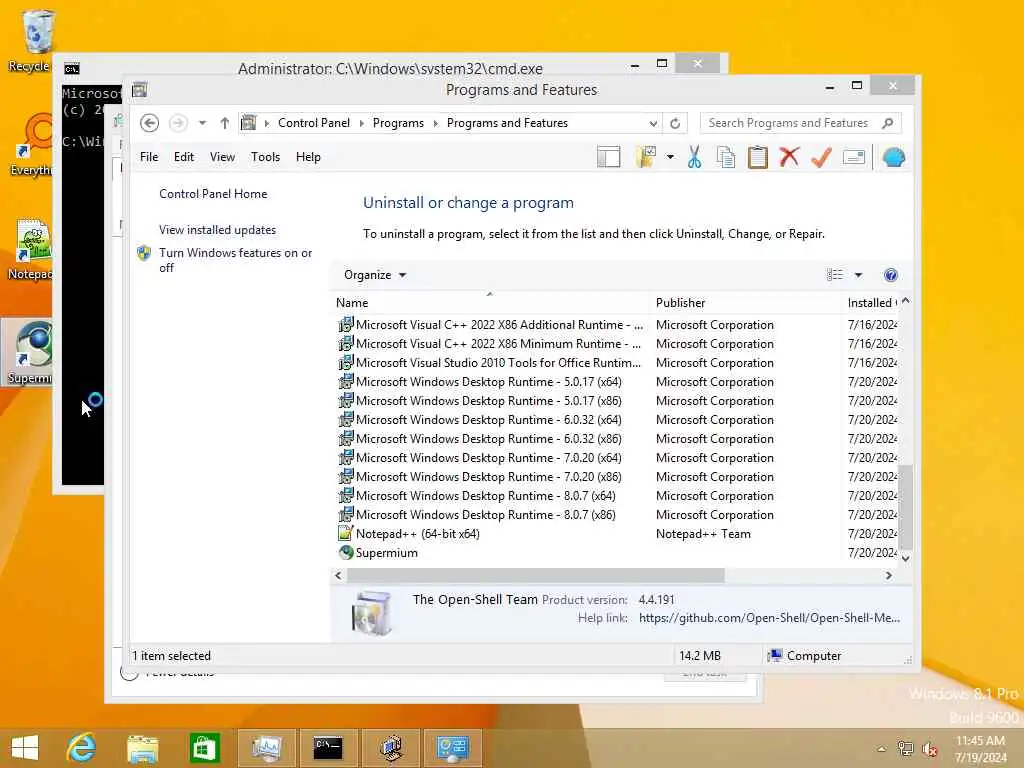Image resolution: width=1024 pixels, height=768 pixels.
Task: Click the Email toolbar icon
Action: point(854,157)
